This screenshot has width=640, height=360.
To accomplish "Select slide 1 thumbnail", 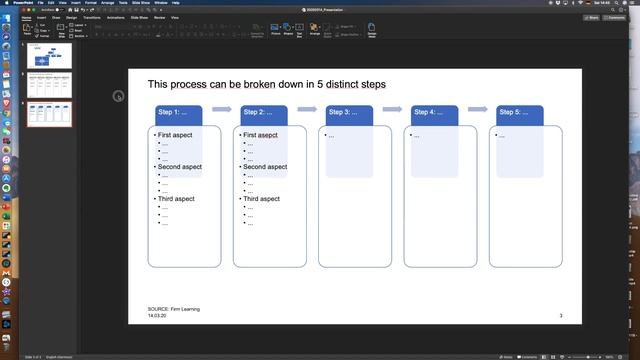I will tap(49, 56).
